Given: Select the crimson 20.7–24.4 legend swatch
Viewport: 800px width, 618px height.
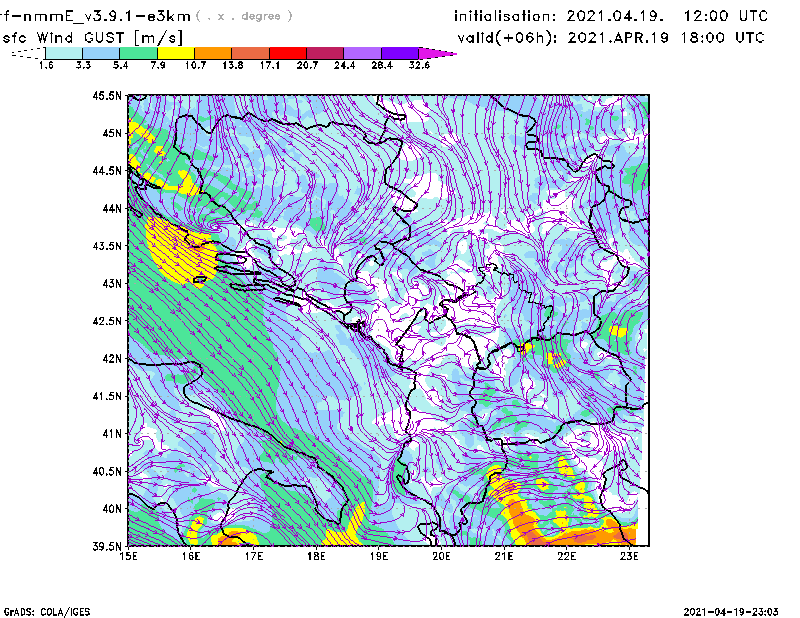Looking at the screenshot, I should 325,53.
